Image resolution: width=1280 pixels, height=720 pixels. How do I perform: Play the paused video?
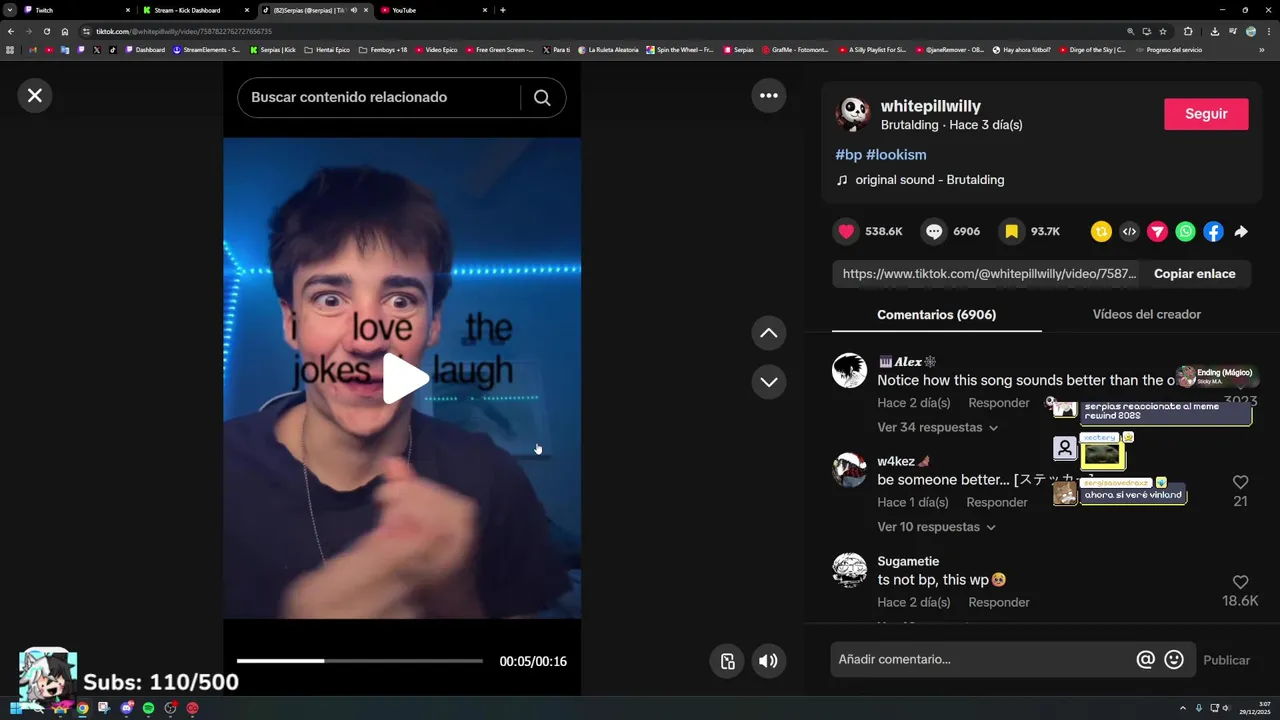[405, 378]
